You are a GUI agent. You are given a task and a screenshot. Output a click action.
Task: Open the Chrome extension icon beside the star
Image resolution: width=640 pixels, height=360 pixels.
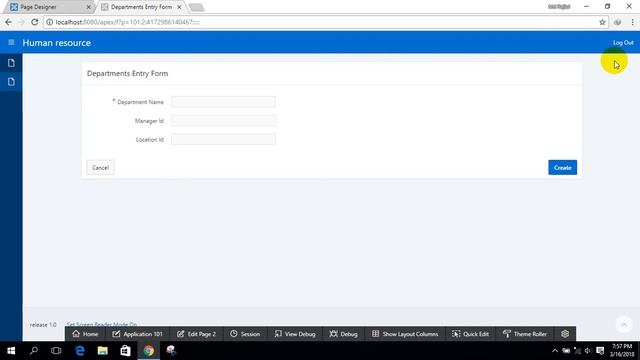pos(617,22)
